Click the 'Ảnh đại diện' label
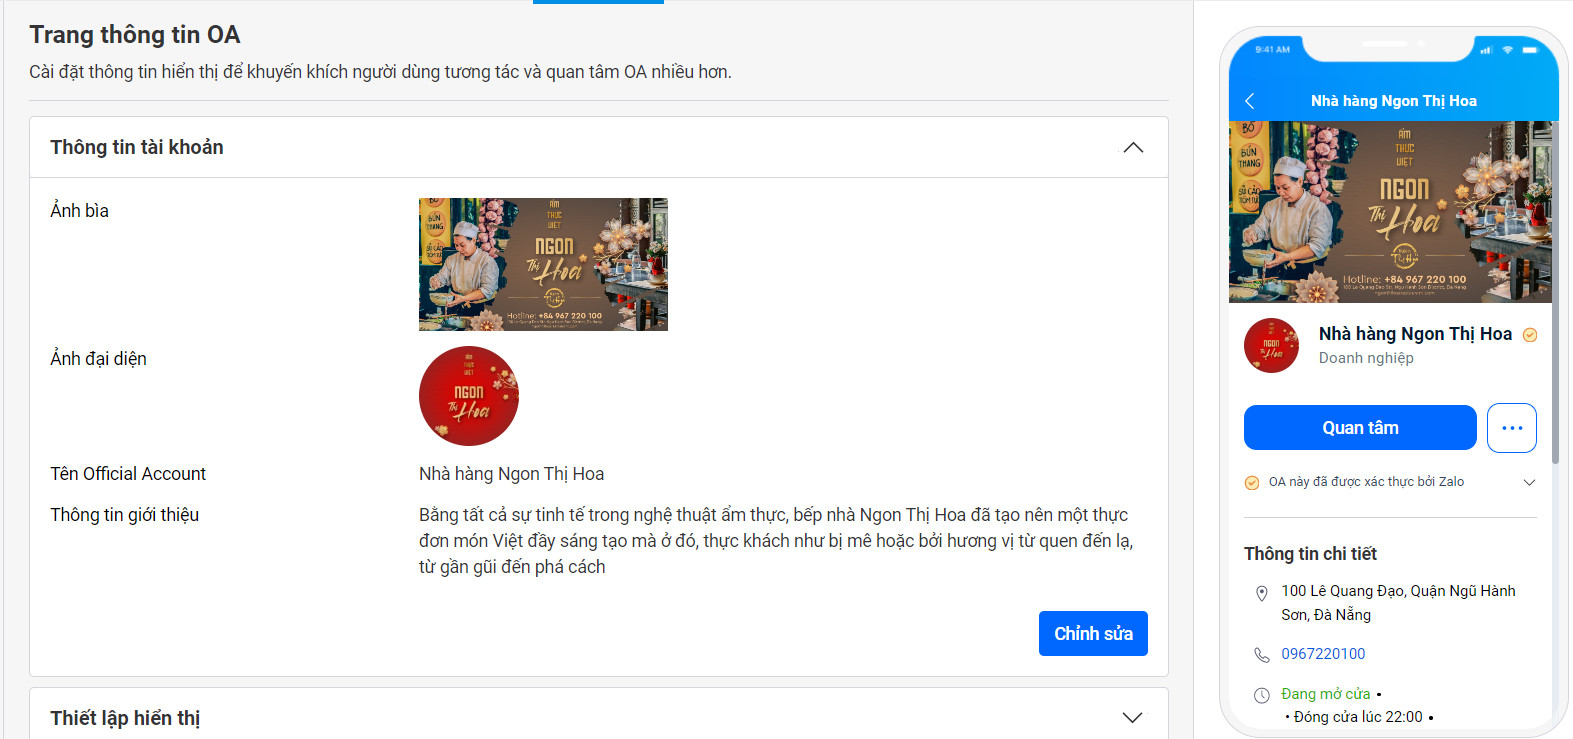Screen dimensions: 1573x739 click(x=98, y=358)
